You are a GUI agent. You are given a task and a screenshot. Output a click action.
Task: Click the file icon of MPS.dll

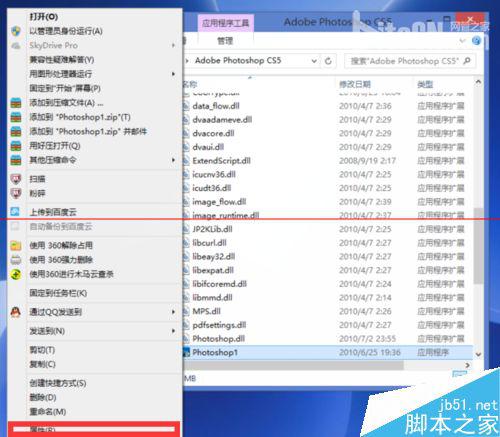(186, 311)
